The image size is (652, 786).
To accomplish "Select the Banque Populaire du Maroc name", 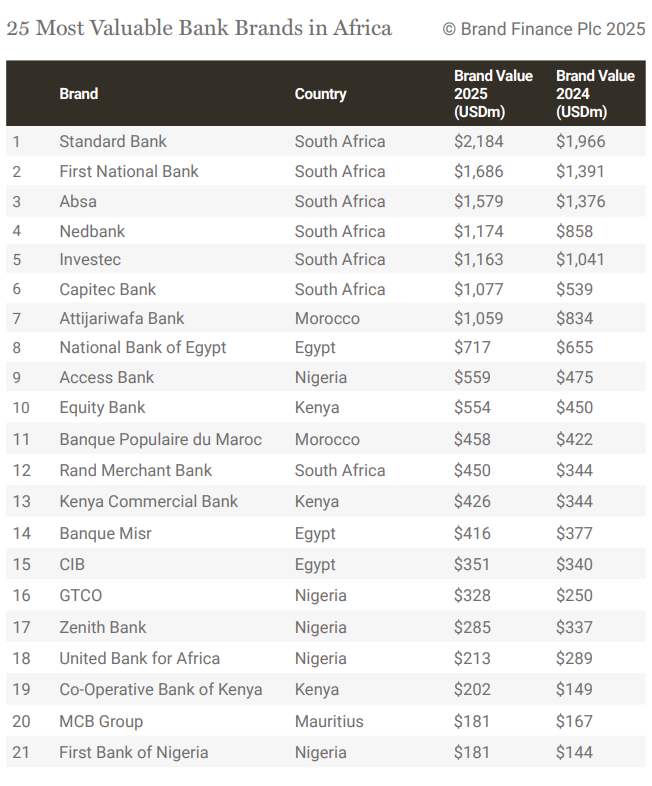I will pyautogui.click(x=160, y=439).
